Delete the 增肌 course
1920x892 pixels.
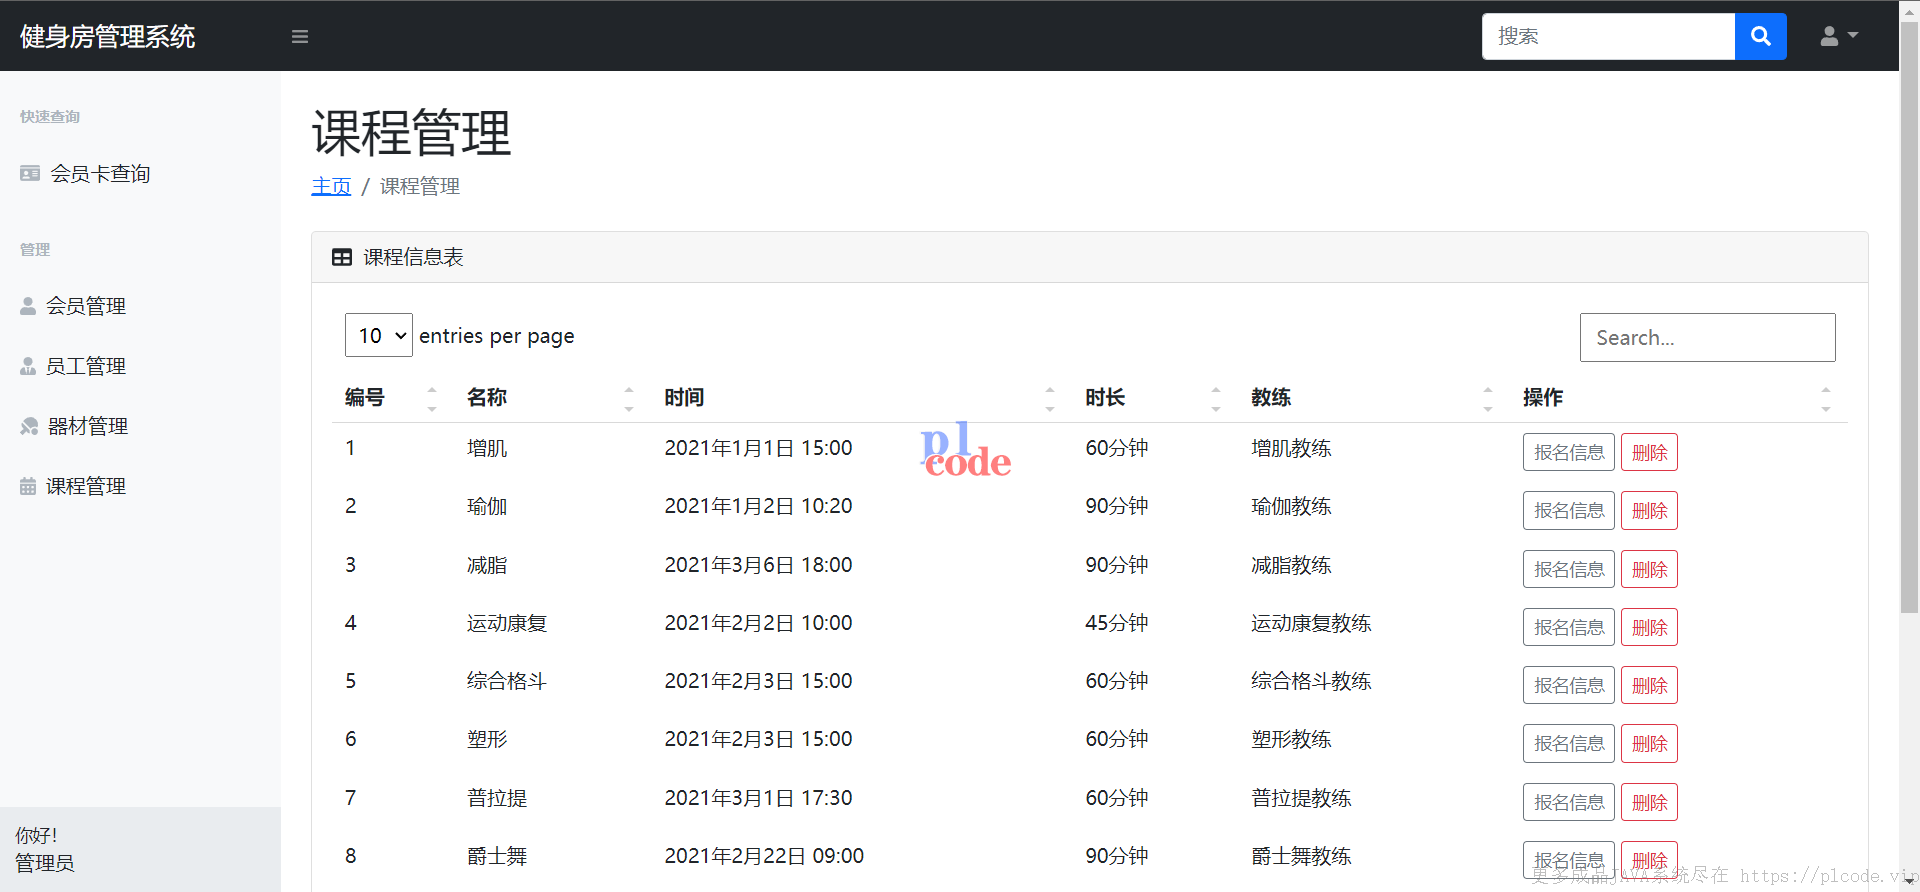(x=1649, y=452)
